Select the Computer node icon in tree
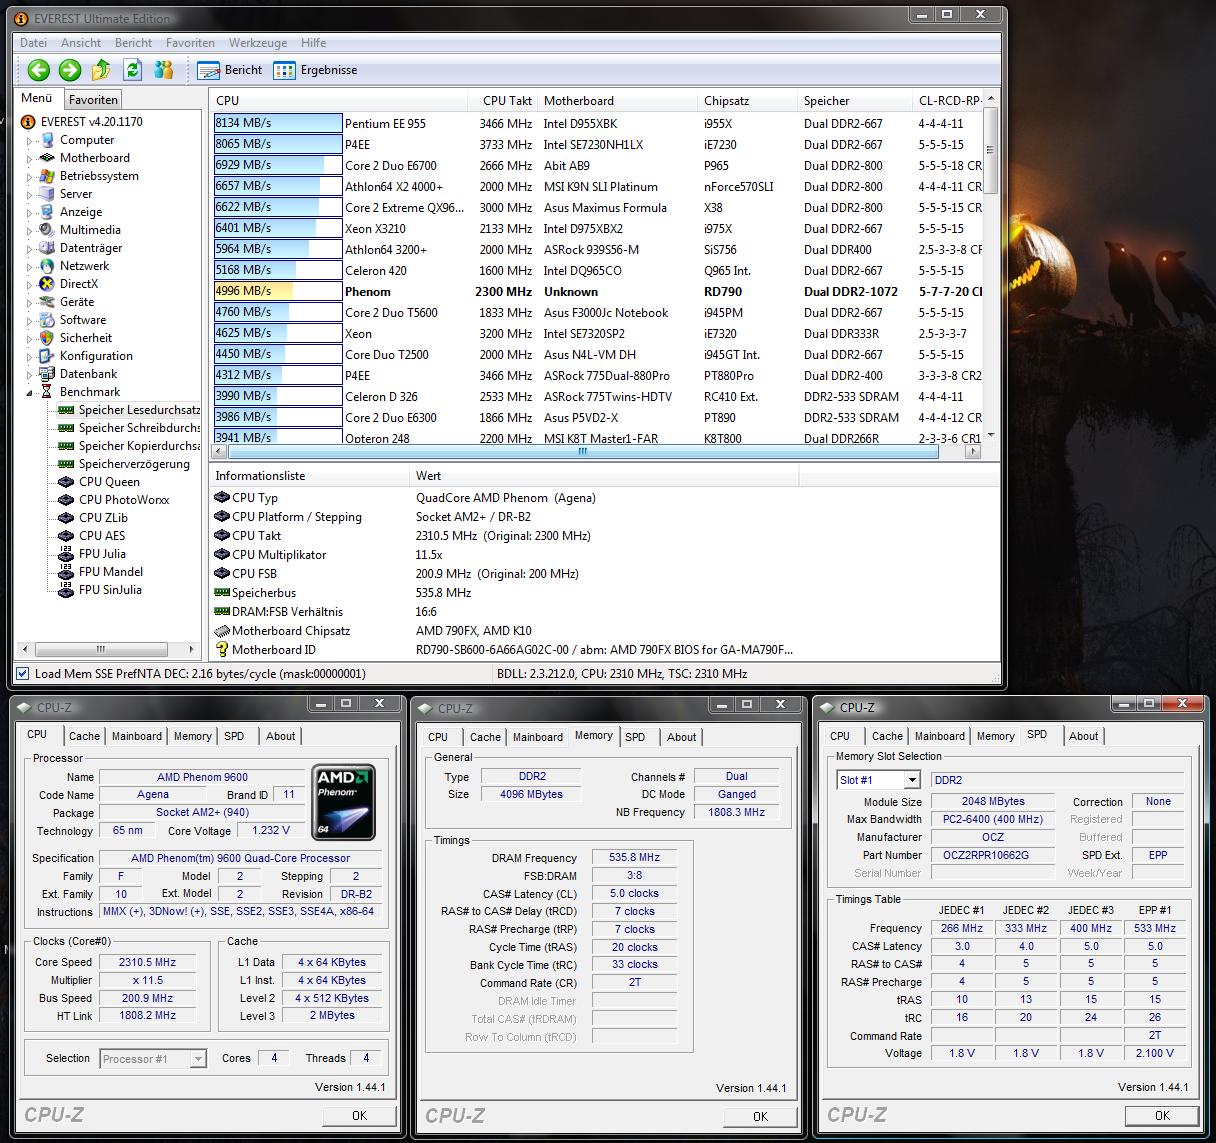This screenshot has width=1216, height=1143. [x=46, y=140]
